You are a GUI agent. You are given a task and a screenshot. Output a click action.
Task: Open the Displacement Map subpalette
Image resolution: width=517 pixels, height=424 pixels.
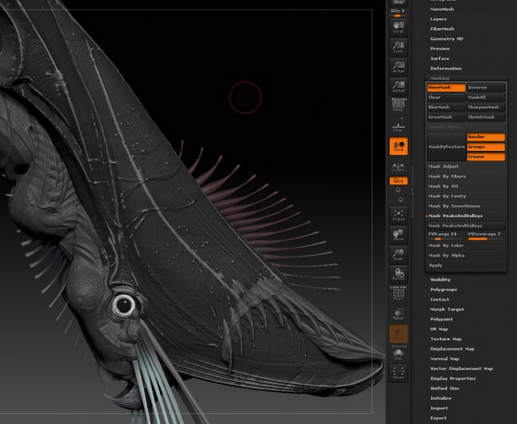click(x=452, y=349)
